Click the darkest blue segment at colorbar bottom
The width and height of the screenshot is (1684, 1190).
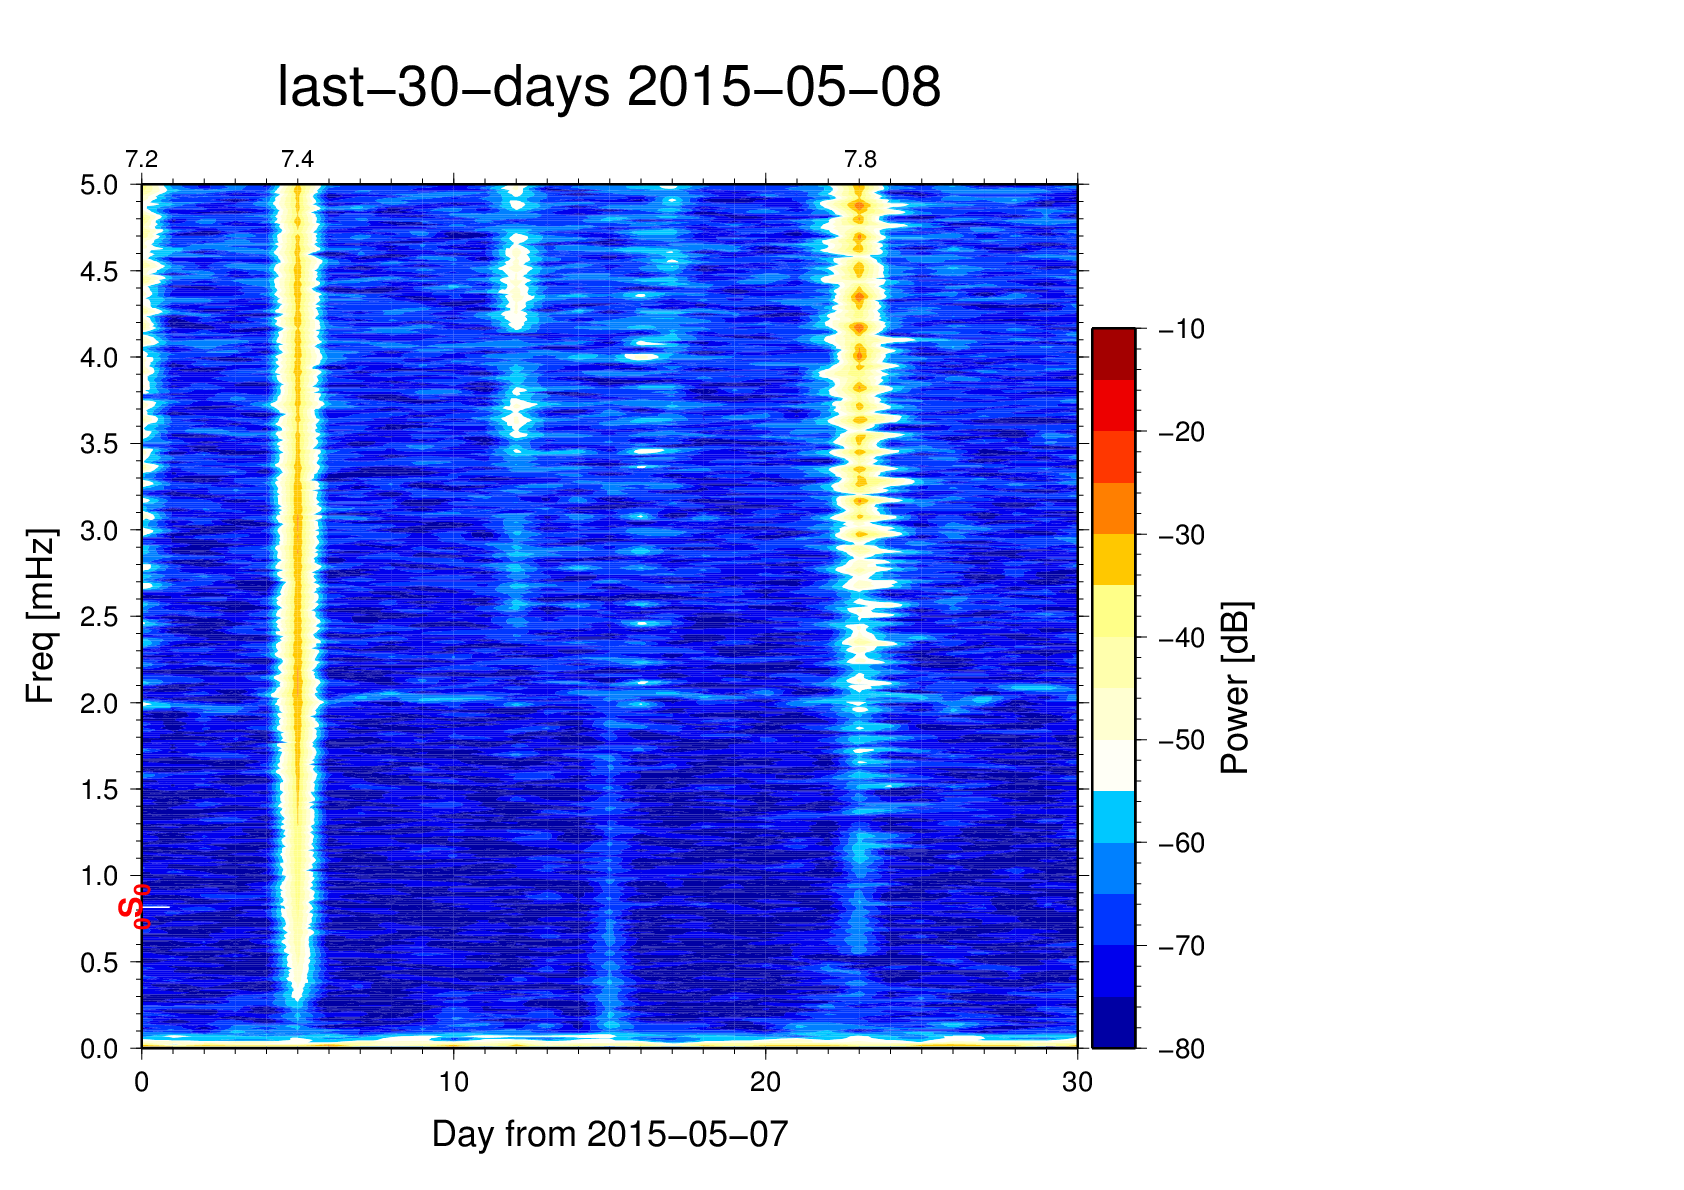[x=1113, y=1023]
